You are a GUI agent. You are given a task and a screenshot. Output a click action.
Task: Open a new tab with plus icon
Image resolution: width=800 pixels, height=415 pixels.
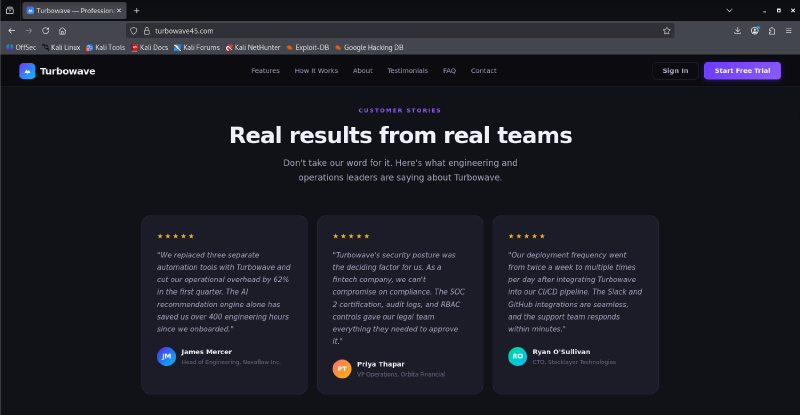[136, 10]
